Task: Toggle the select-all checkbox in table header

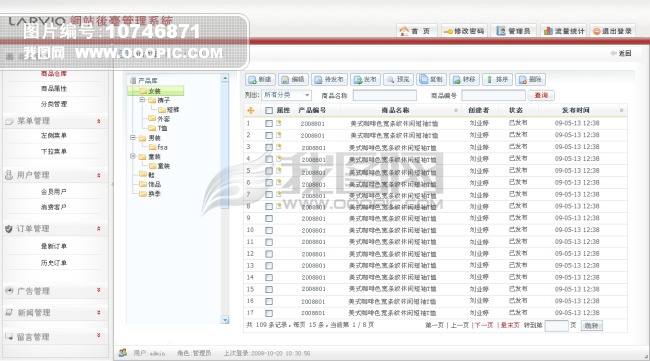Action: [x=269, y=110]
